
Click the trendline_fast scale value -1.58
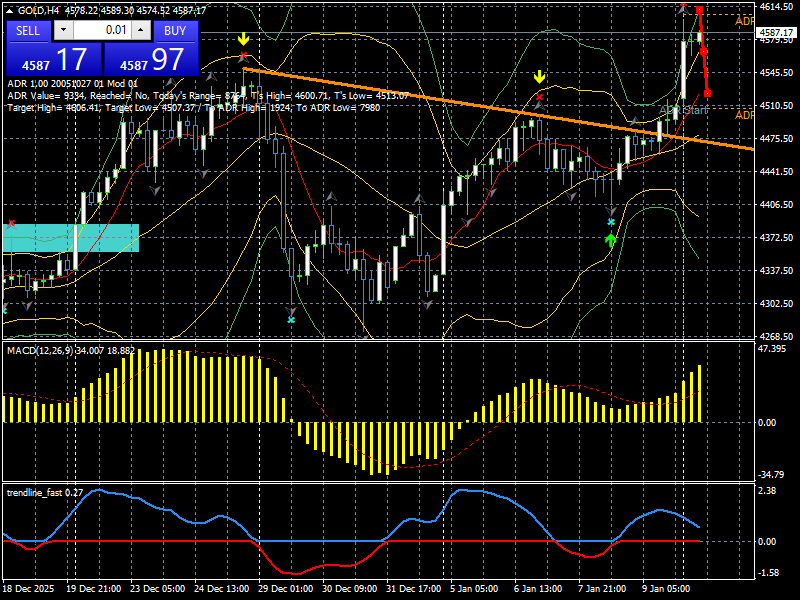pyautogui.click(x=769, y=573)
